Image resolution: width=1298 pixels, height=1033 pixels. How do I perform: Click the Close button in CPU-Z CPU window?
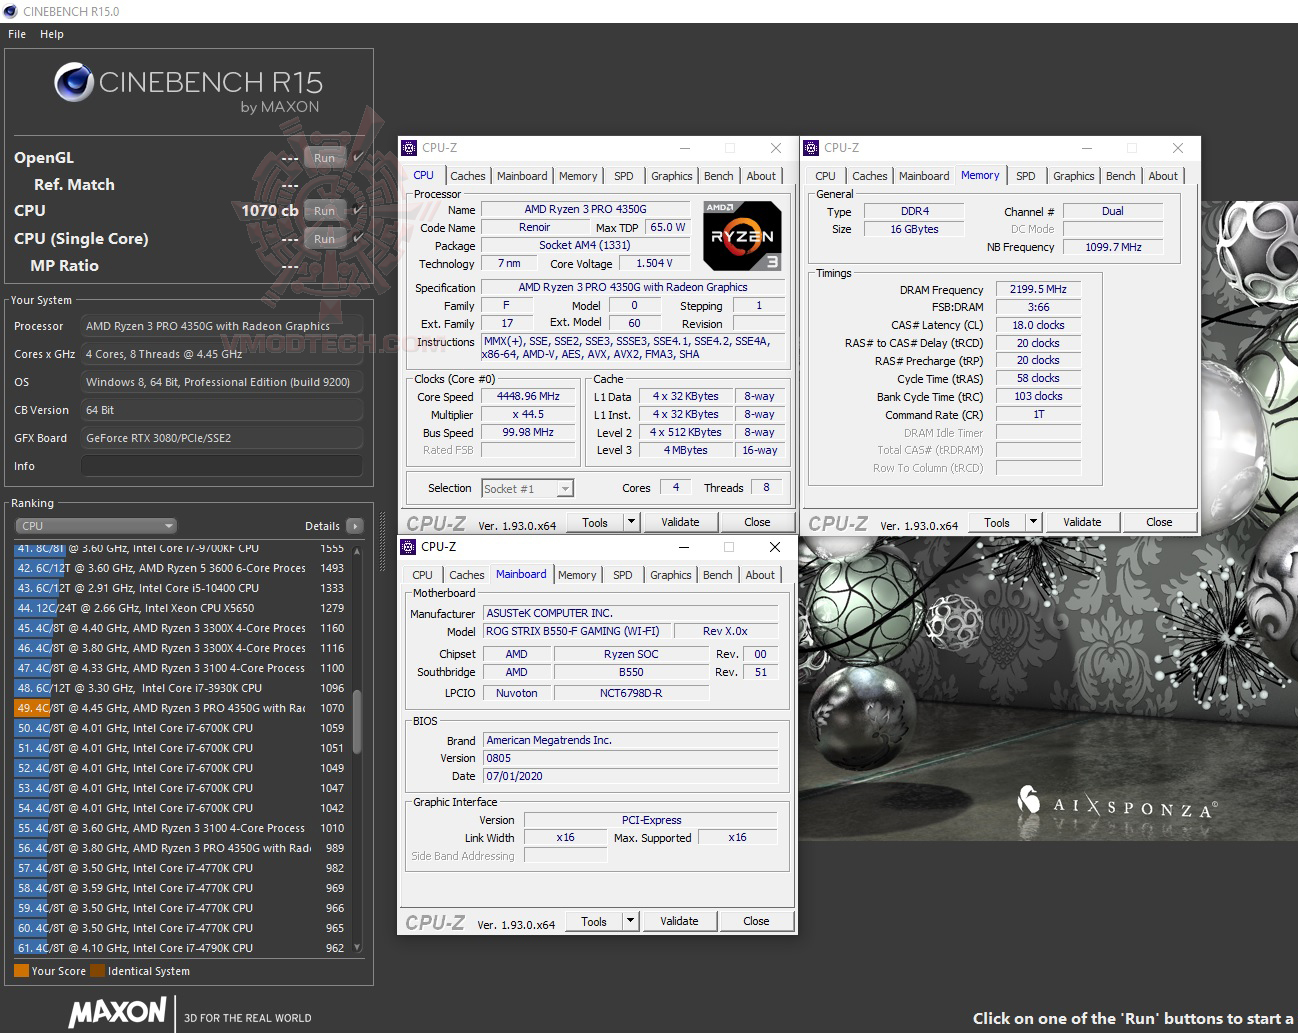(757, 522)
